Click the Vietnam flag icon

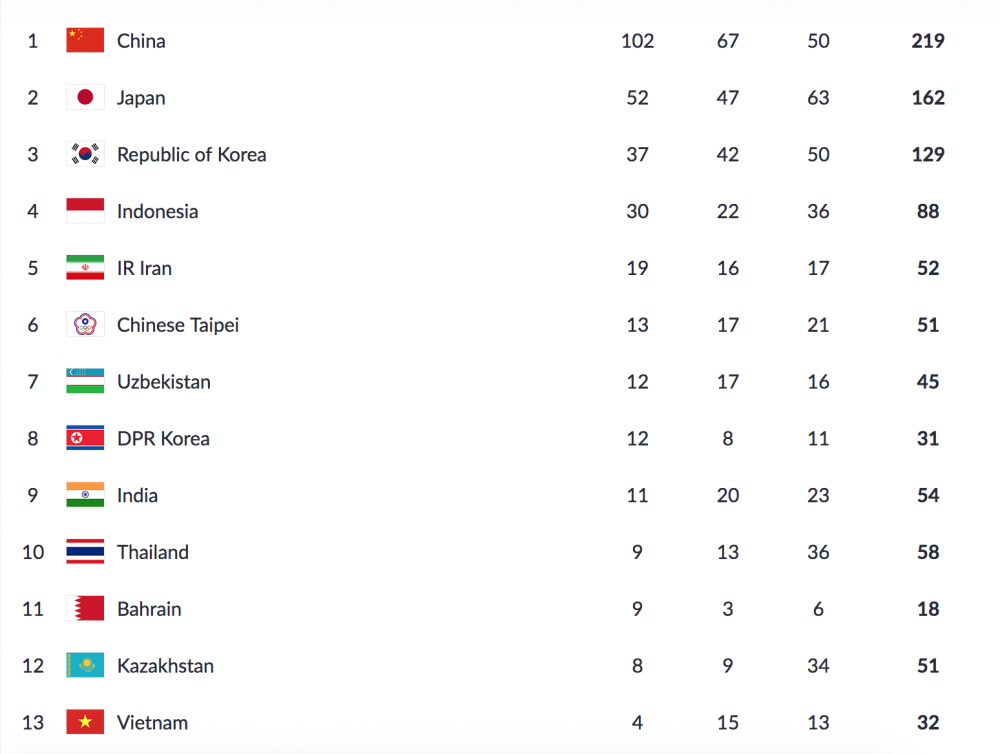coord(85,722)
